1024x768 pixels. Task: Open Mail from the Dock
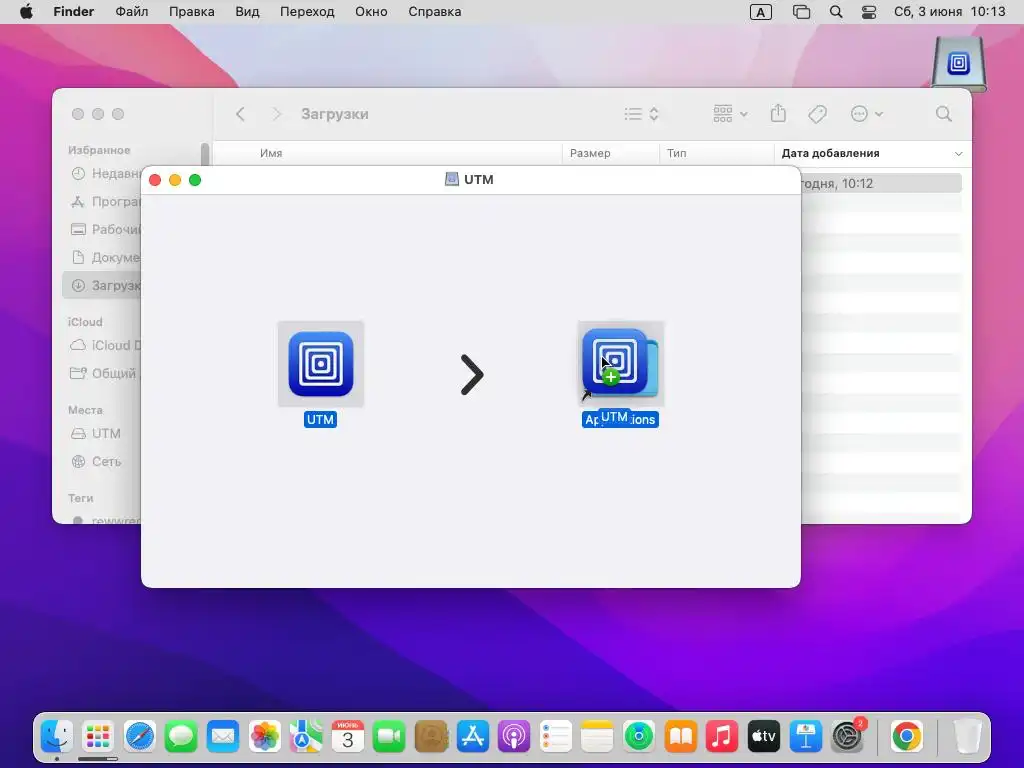point(223,737)
